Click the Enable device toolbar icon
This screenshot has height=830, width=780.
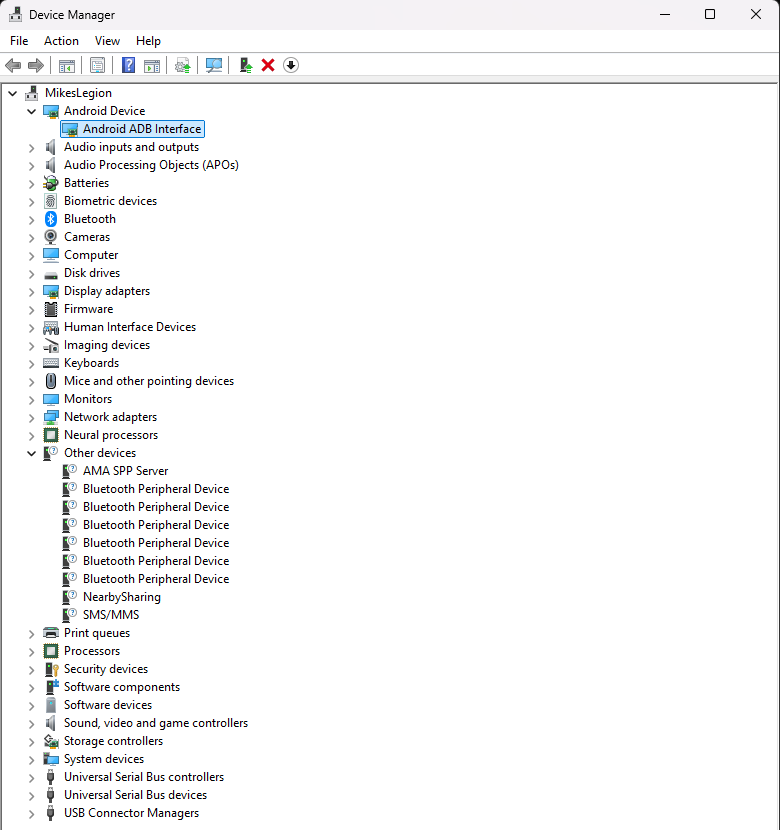pyautogui.click(x=246, y=65)
